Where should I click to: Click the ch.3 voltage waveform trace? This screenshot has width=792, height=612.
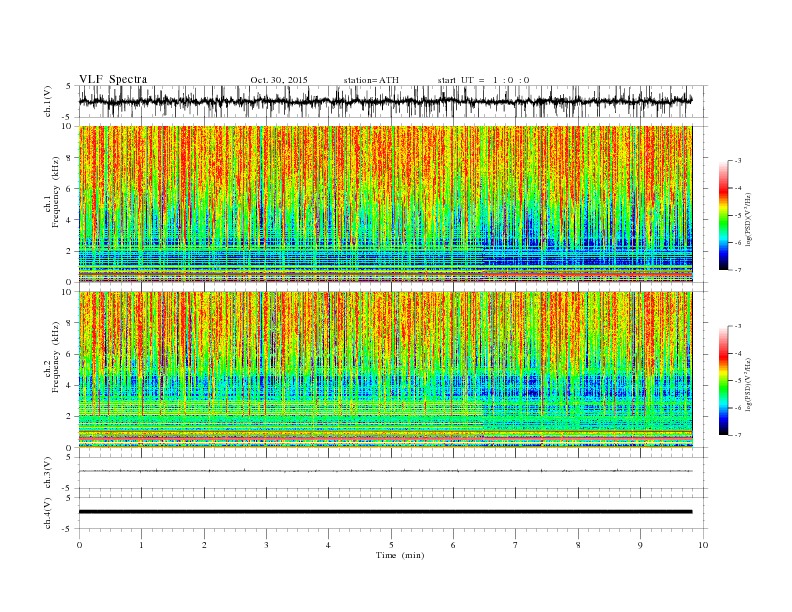[x=385, y=471]
